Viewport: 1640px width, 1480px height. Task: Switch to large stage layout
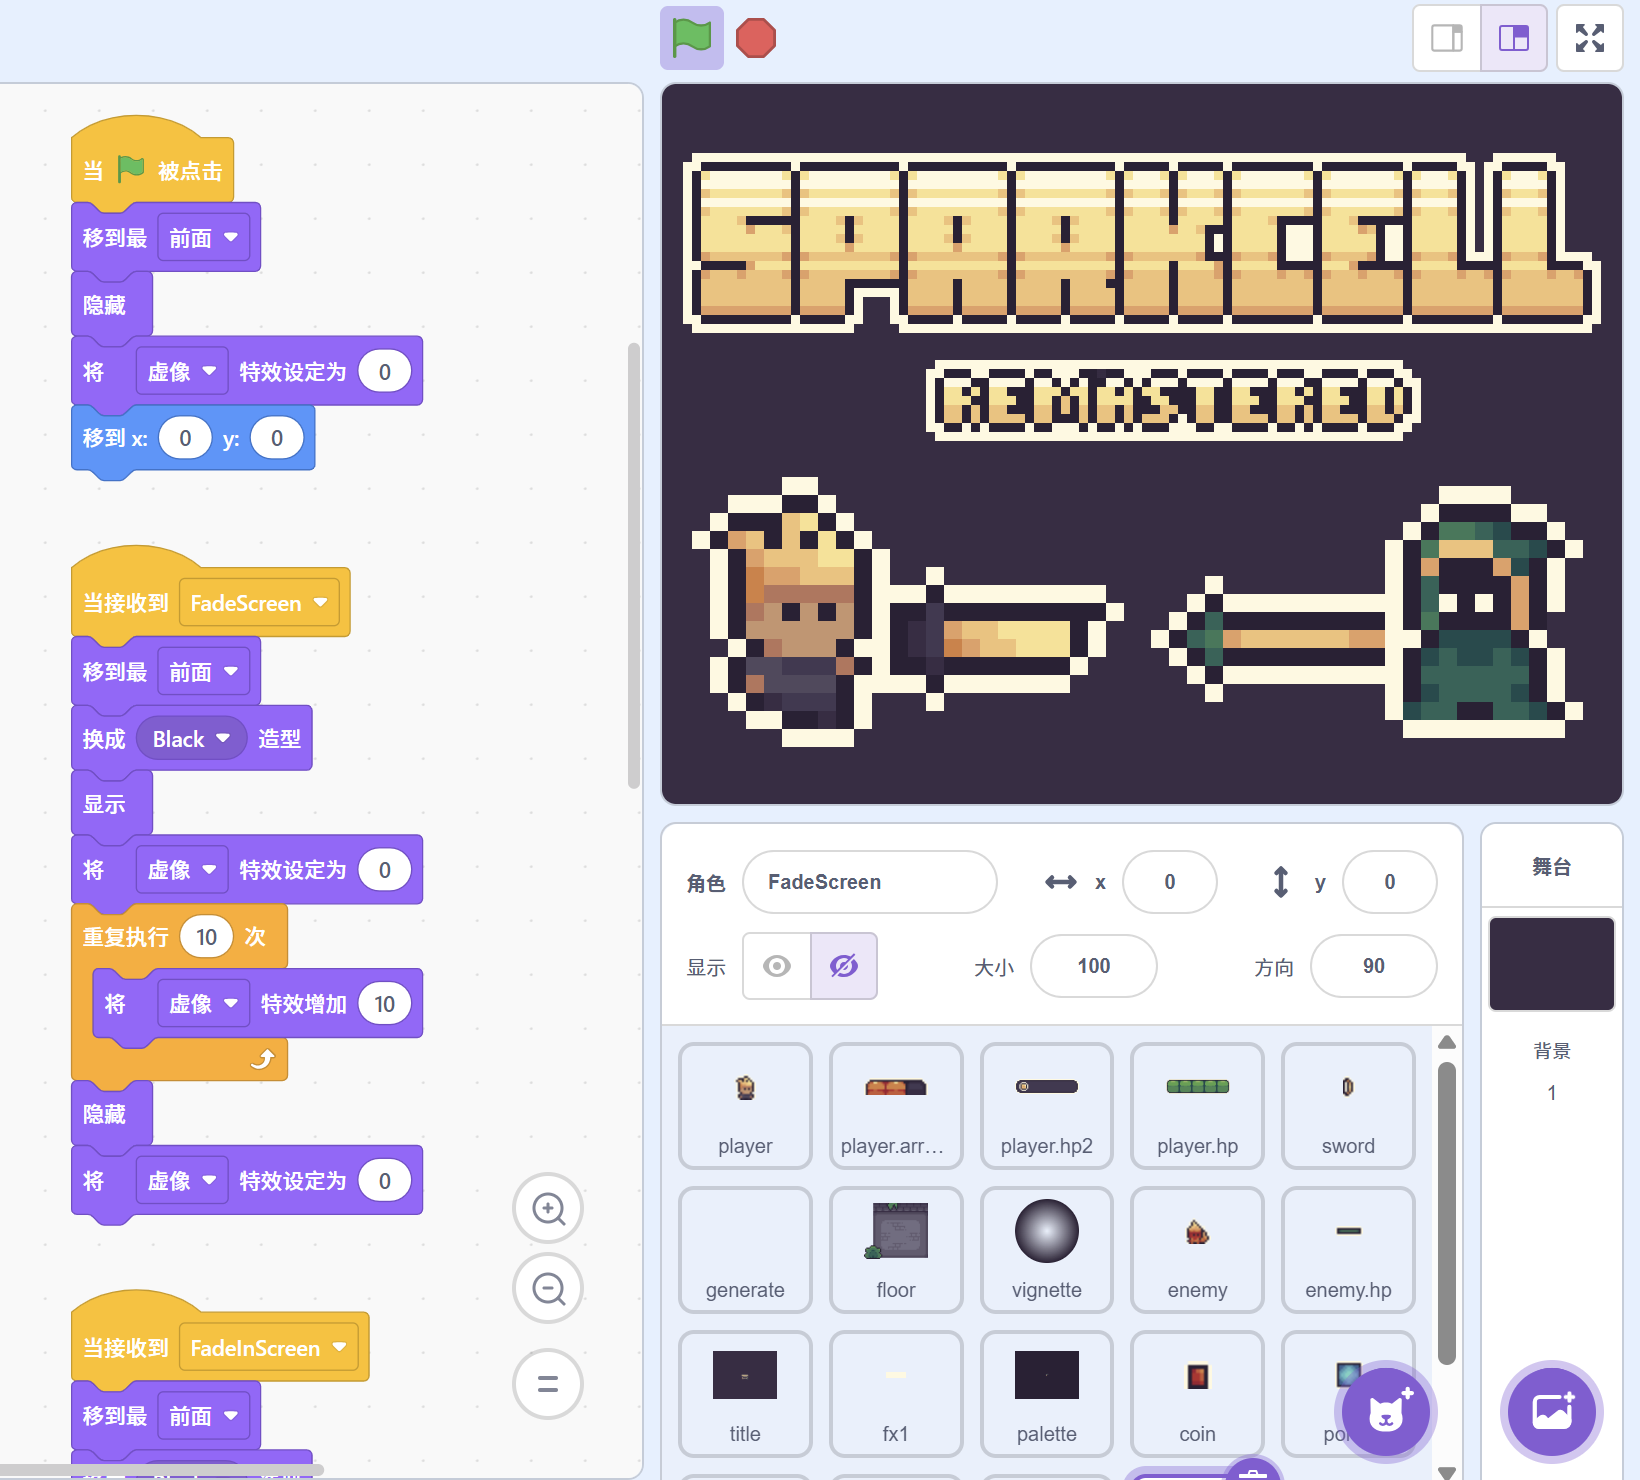coord(1514,38)
